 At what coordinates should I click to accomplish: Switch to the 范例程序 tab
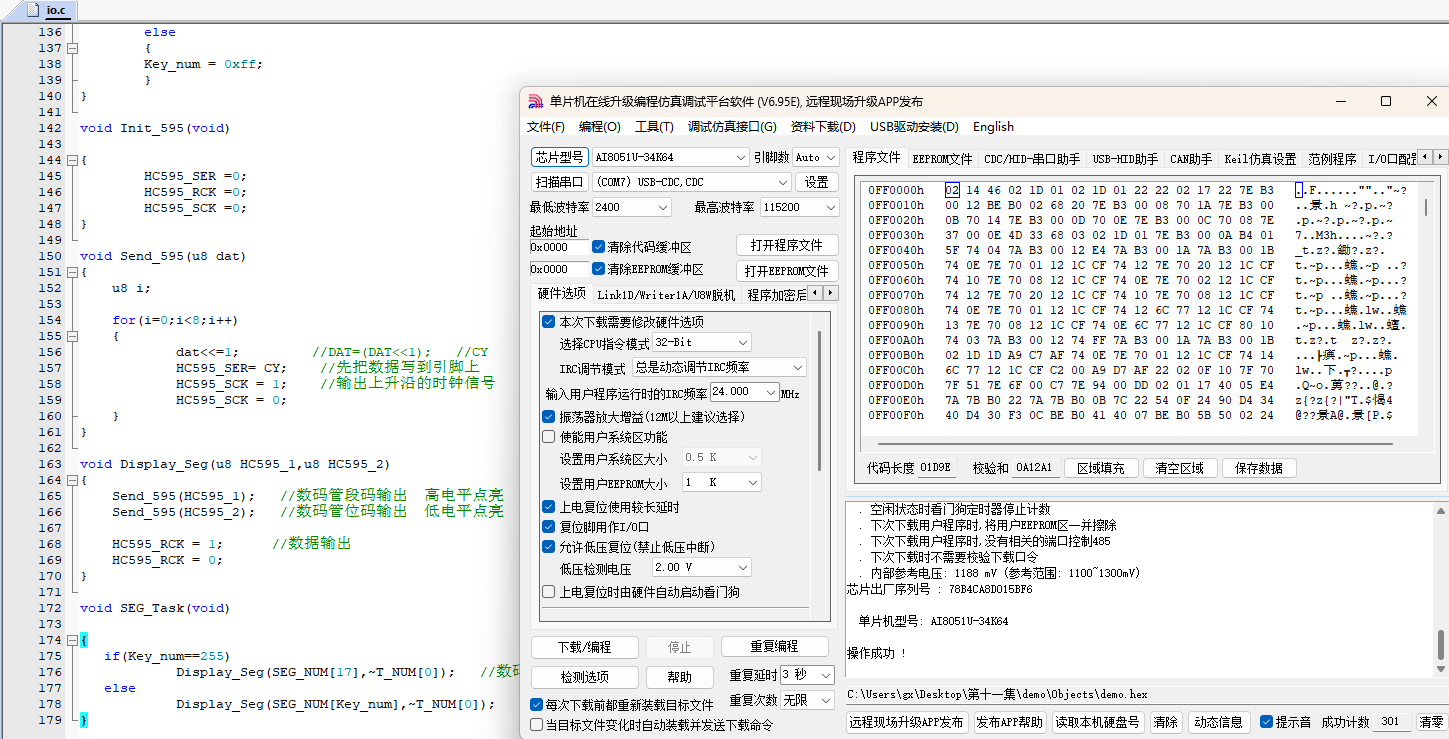tap(1332, 158)
